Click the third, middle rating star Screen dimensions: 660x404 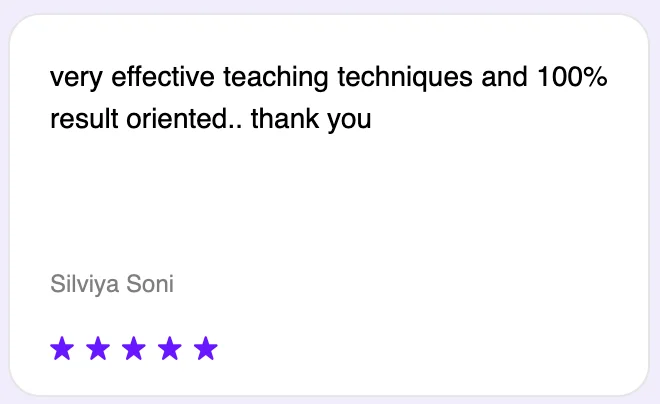[x=134, y=348]
